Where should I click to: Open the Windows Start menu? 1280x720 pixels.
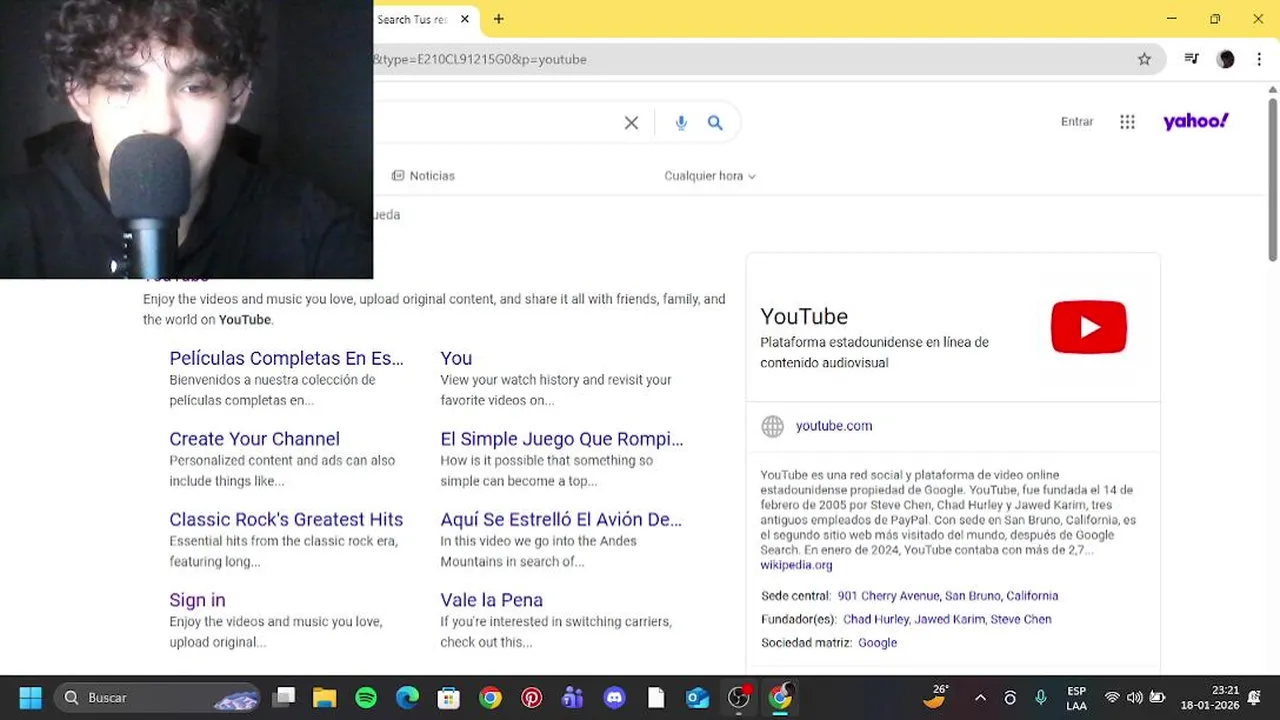[x=30, y=697]
